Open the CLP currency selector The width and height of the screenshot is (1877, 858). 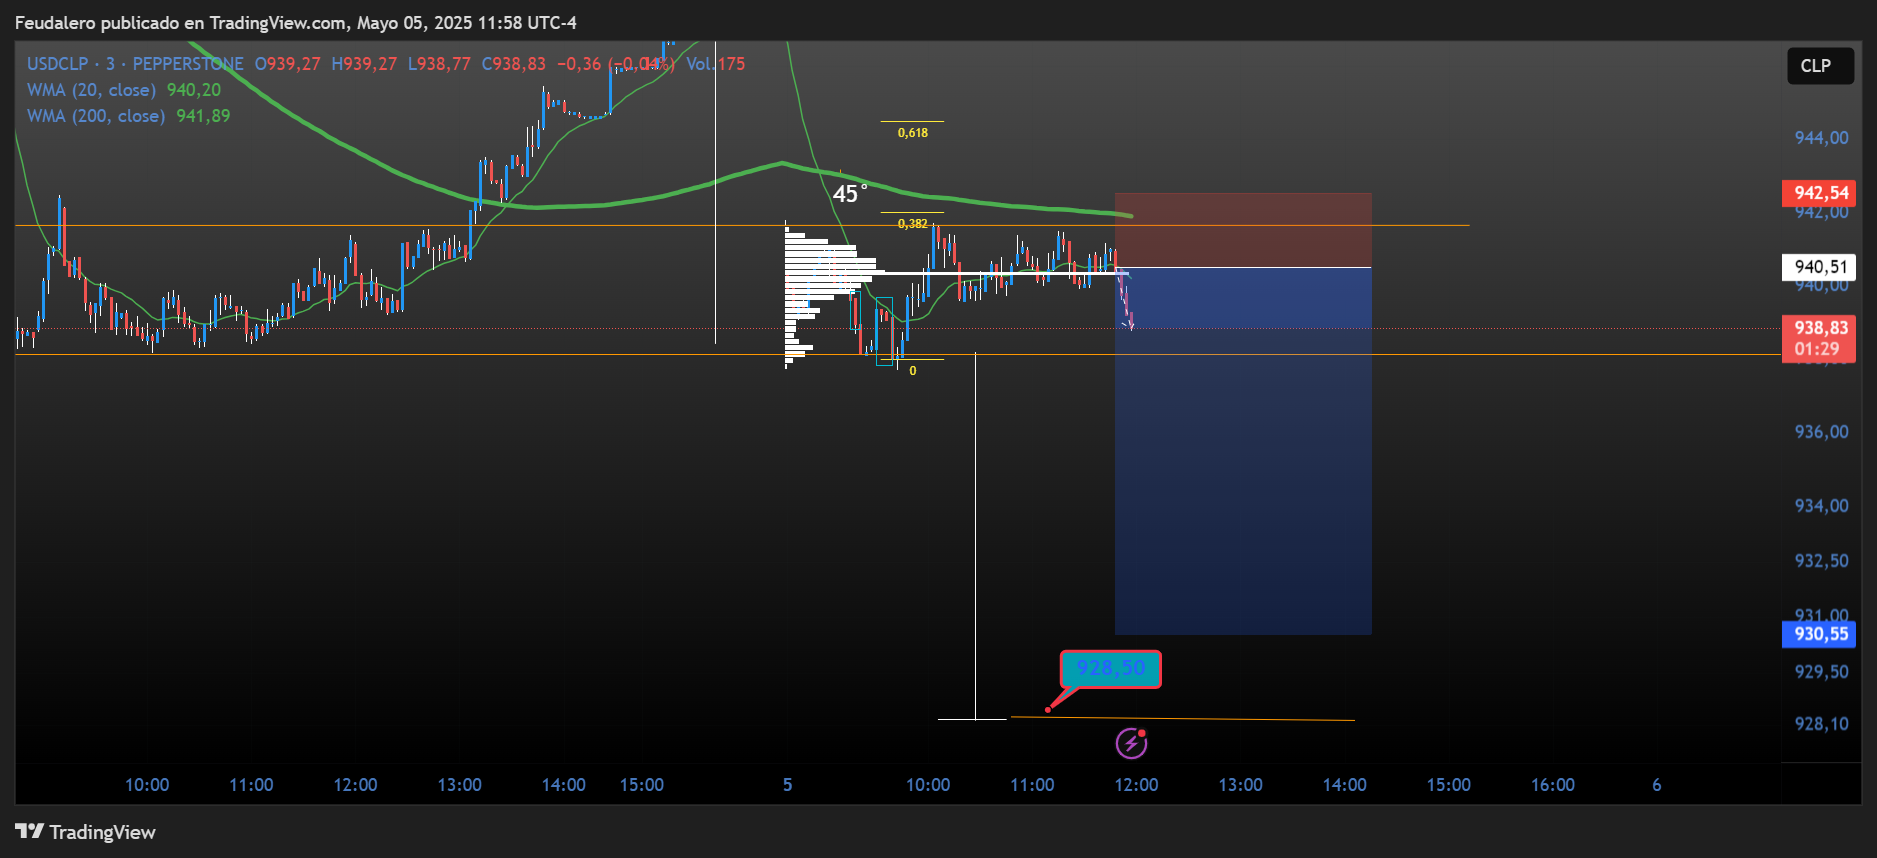[x=1820, y=66]
